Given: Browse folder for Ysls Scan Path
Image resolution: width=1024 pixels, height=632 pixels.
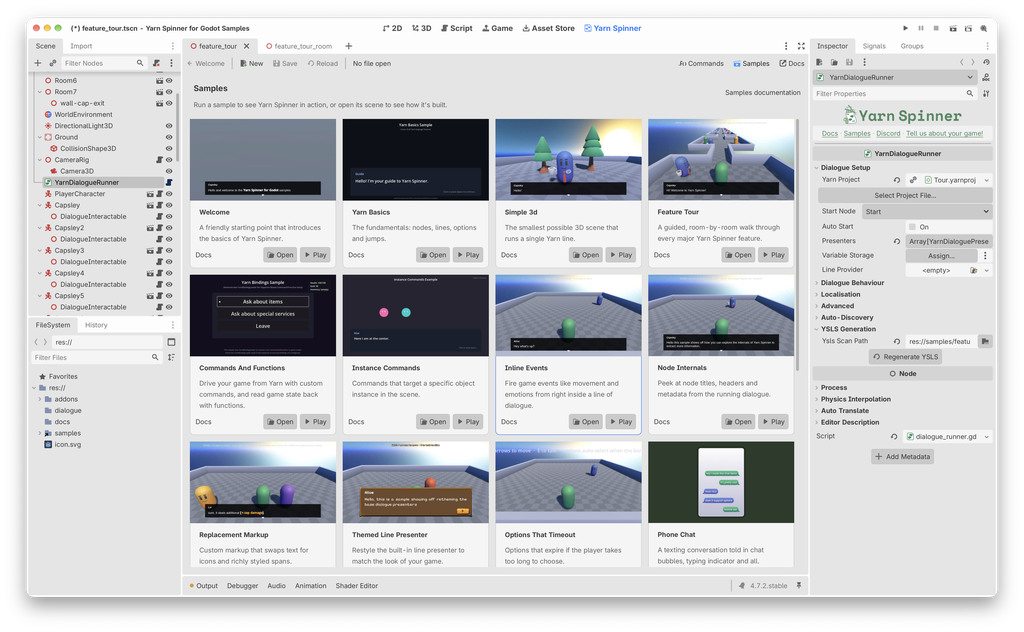Looking at the screenshot, I should point(985,341).
